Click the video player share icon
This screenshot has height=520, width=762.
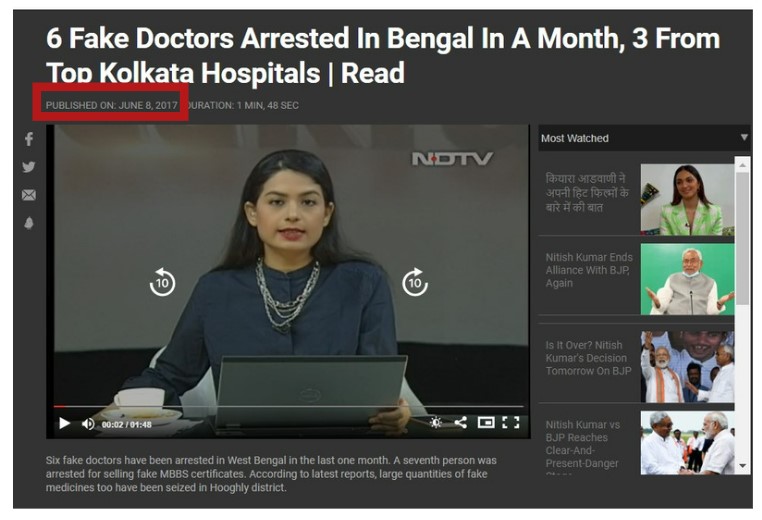pos(460,422)
